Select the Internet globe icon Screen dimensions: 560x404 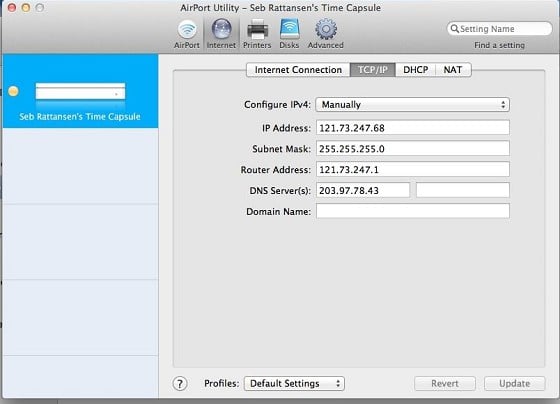point(221,29)
